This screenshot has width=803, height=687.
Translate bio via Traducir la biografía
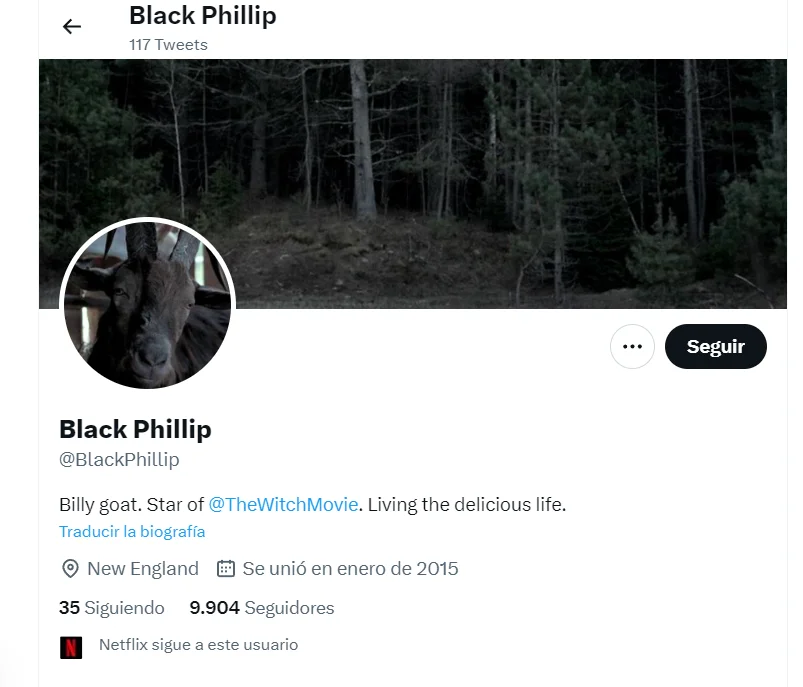(x=132, y=532)
